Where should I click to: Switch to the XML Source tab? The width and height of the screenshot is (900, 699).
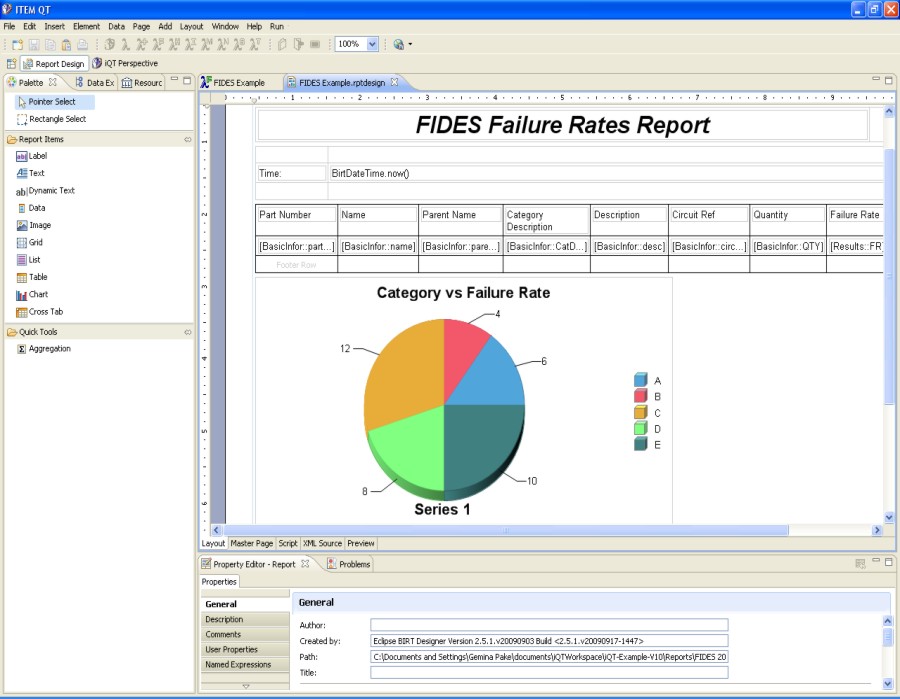tap(322, 544)
